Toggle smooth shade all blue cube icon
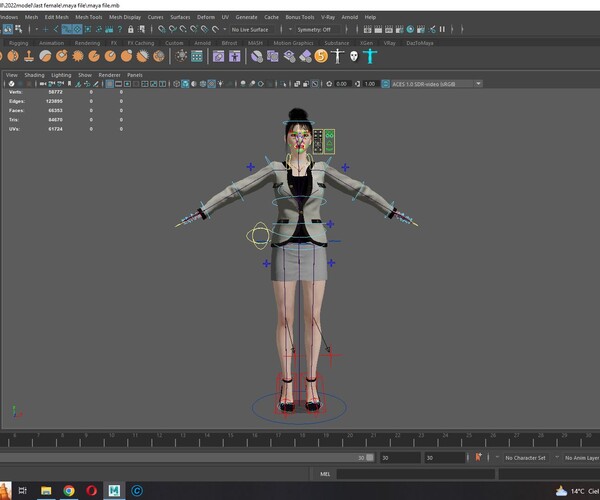Viewport: 600px width, 500px height. pyautogui.click(x=185, y=84)
